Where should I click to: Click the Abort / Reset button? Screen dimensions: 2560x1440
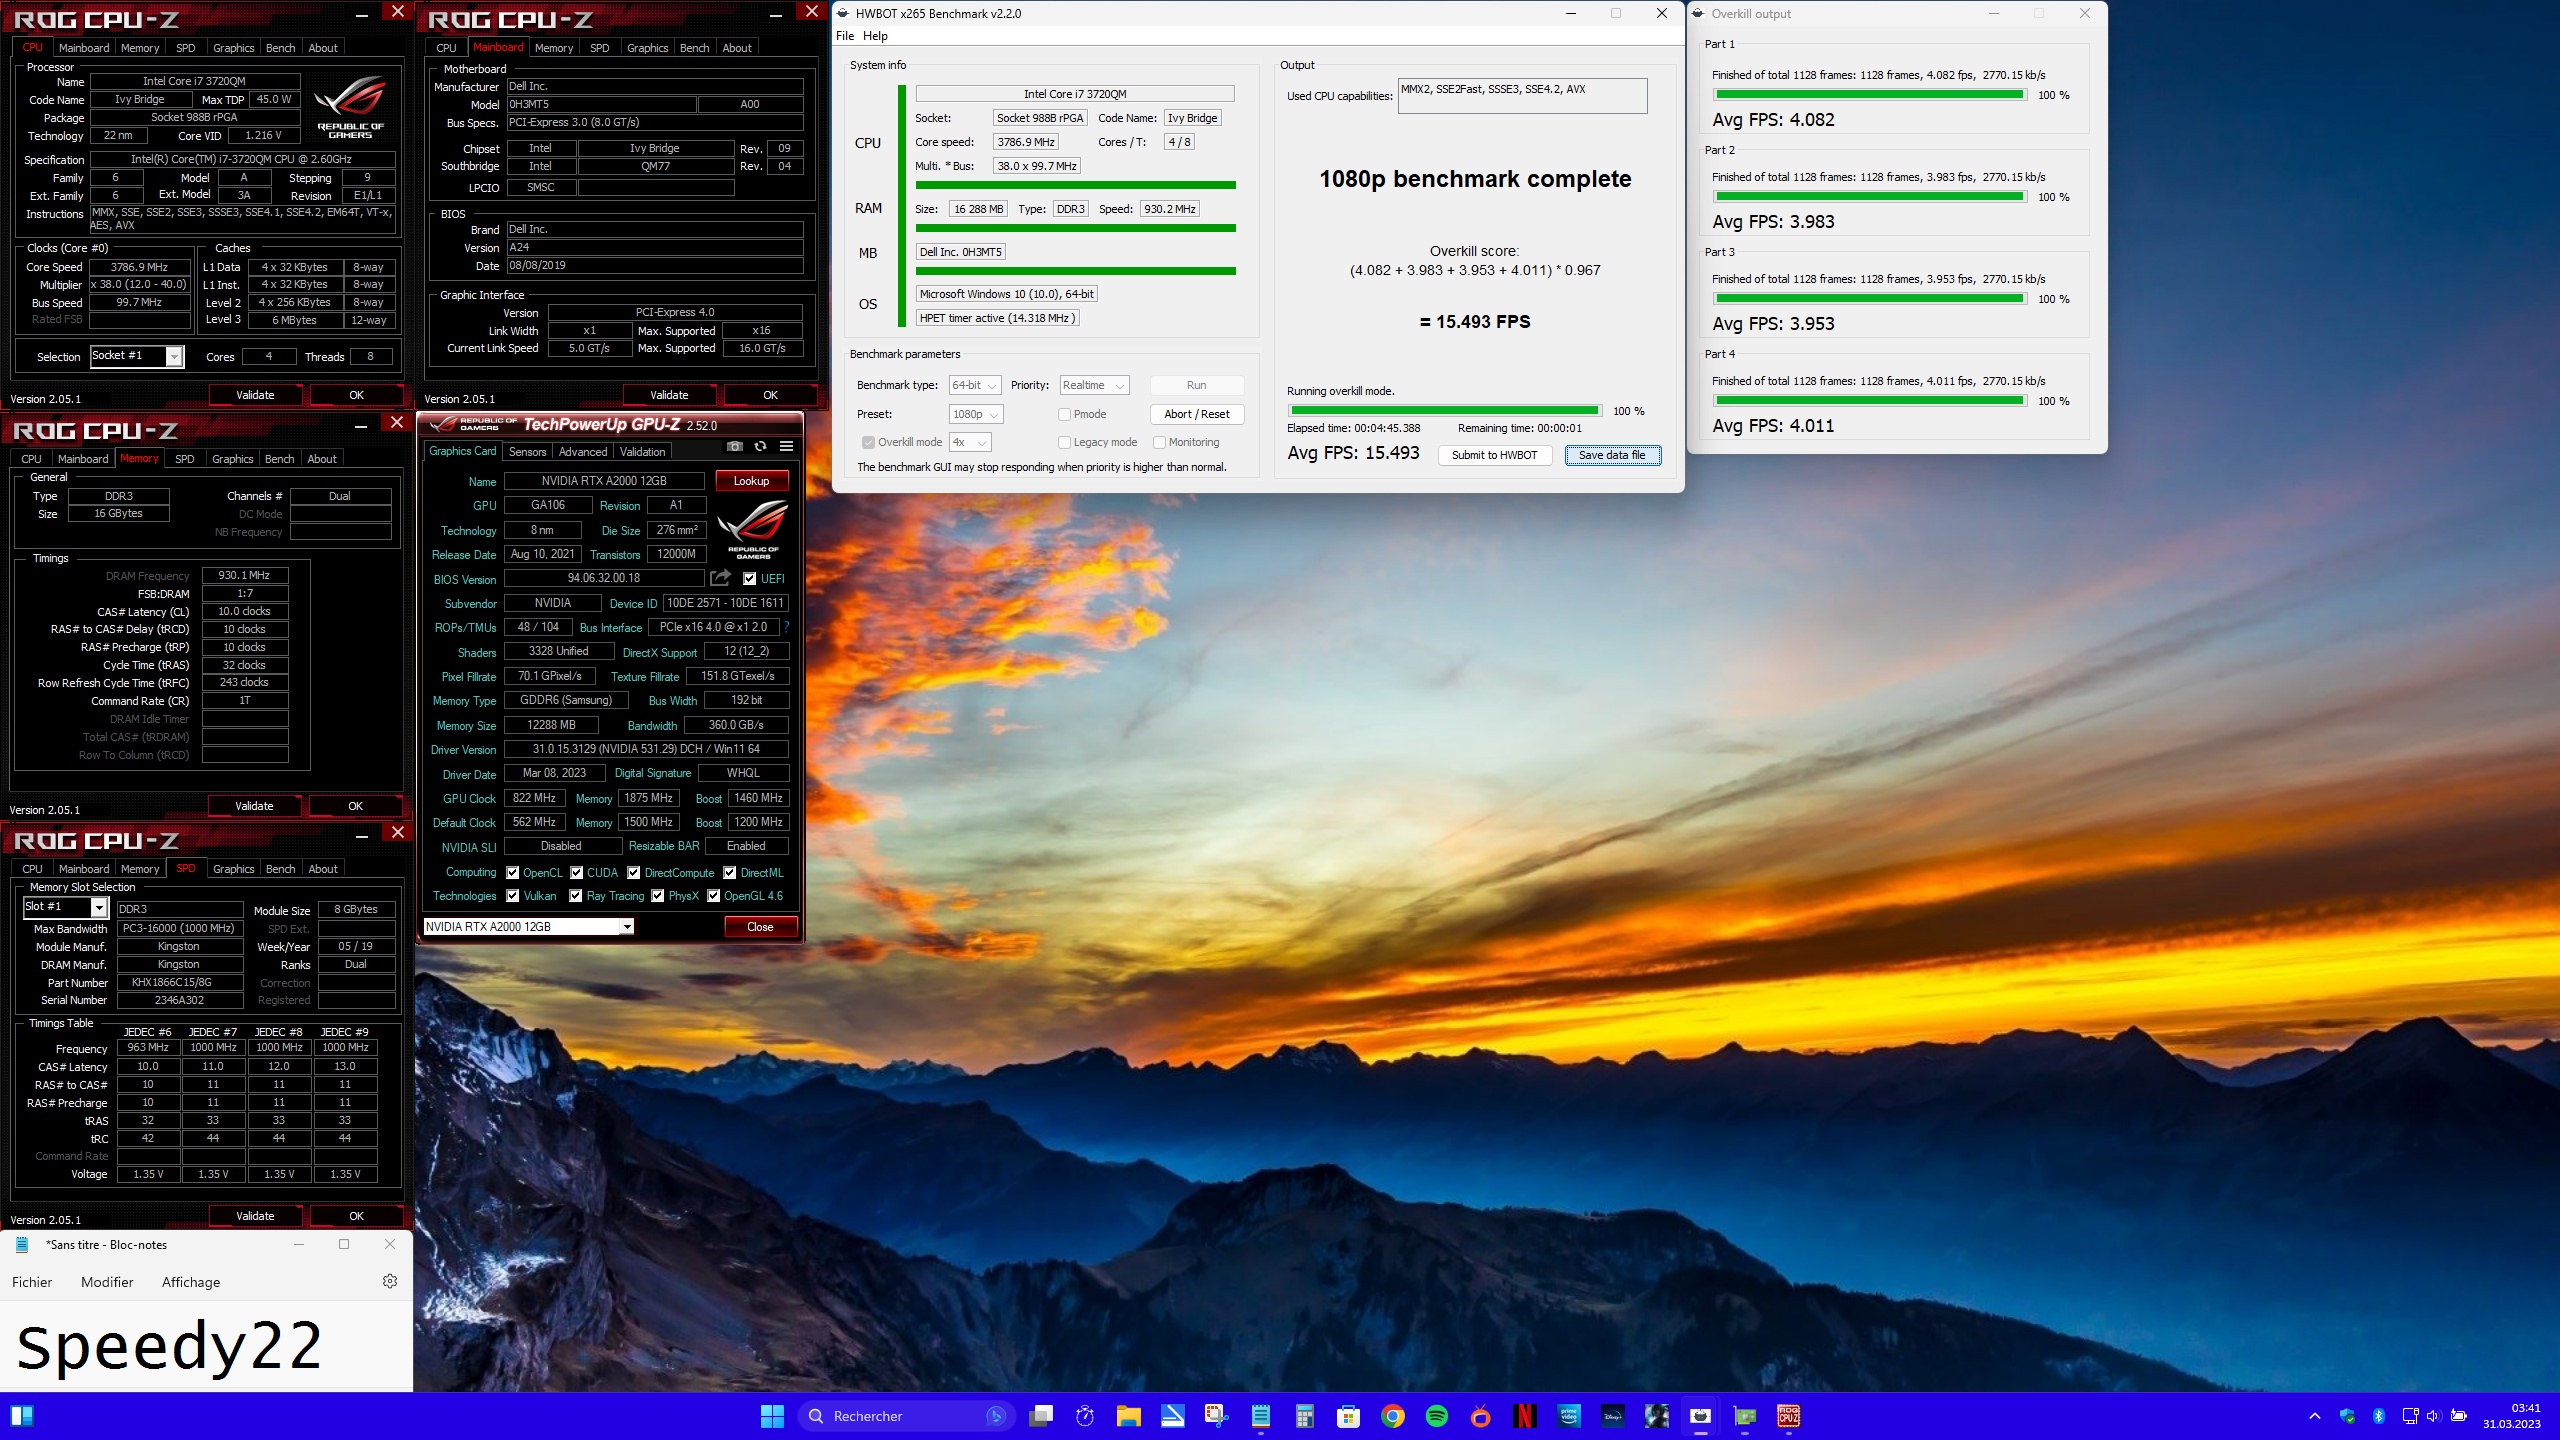(x=1197, y=414)
